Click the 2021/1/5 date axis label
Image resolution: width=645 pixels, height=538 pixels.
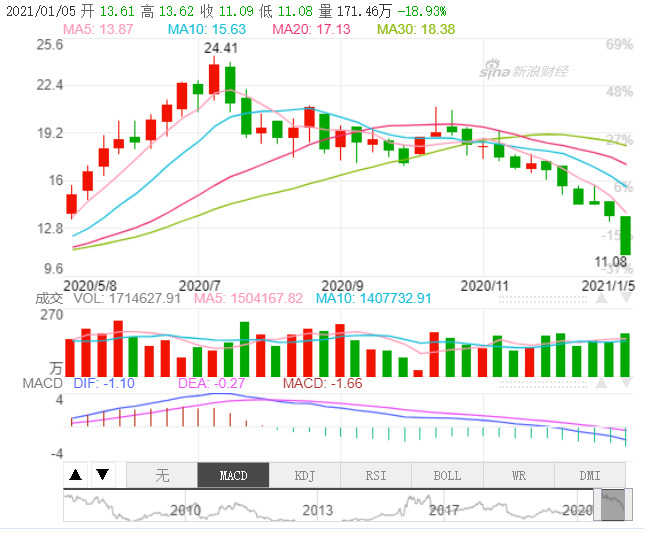[x=608, y=285]
